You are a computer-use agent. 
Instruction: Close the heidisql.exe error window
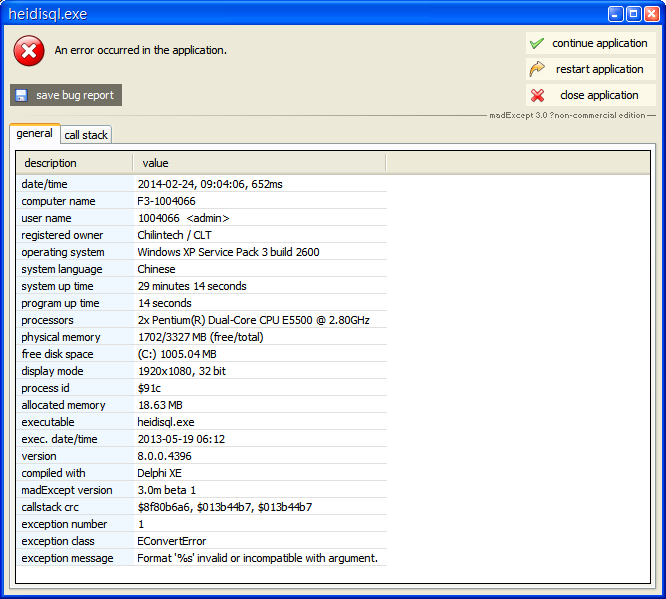pyautogui.click(x=652, y=14)
